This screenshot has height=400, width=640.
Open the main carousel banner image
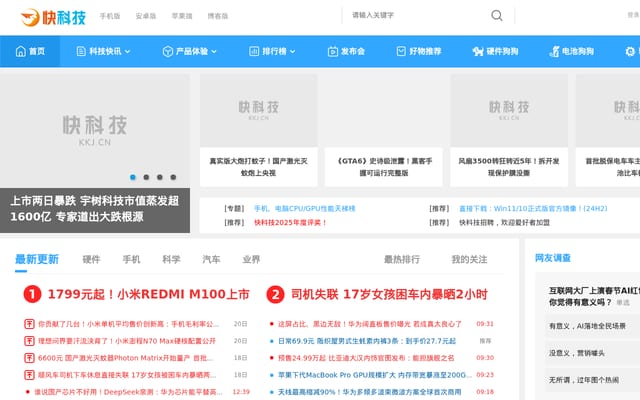click(95, 131)
